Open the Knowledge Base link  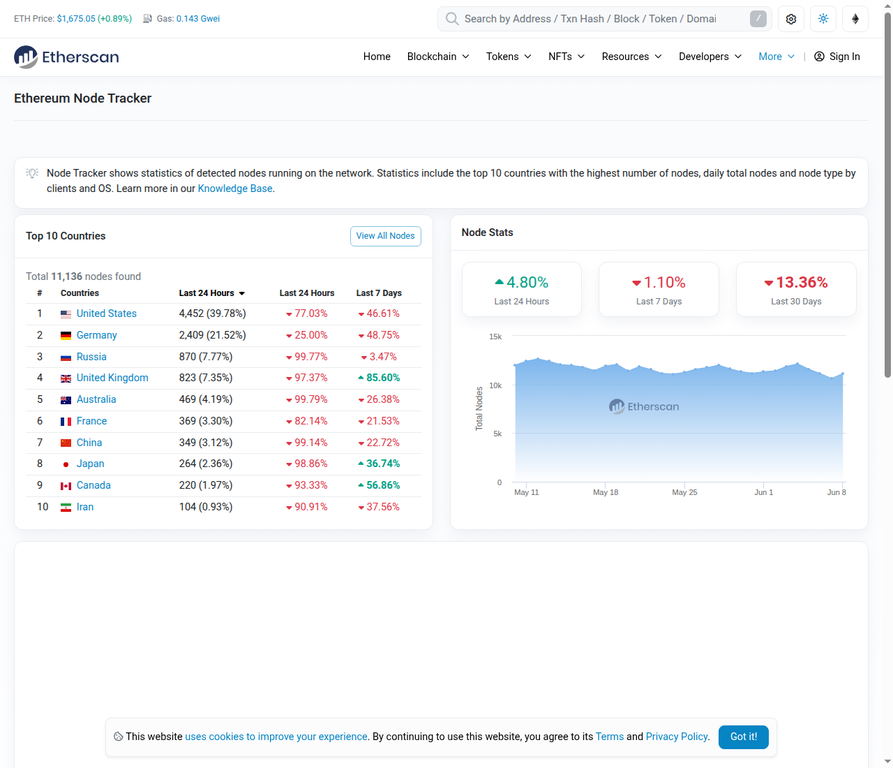[x=235, y=188]
